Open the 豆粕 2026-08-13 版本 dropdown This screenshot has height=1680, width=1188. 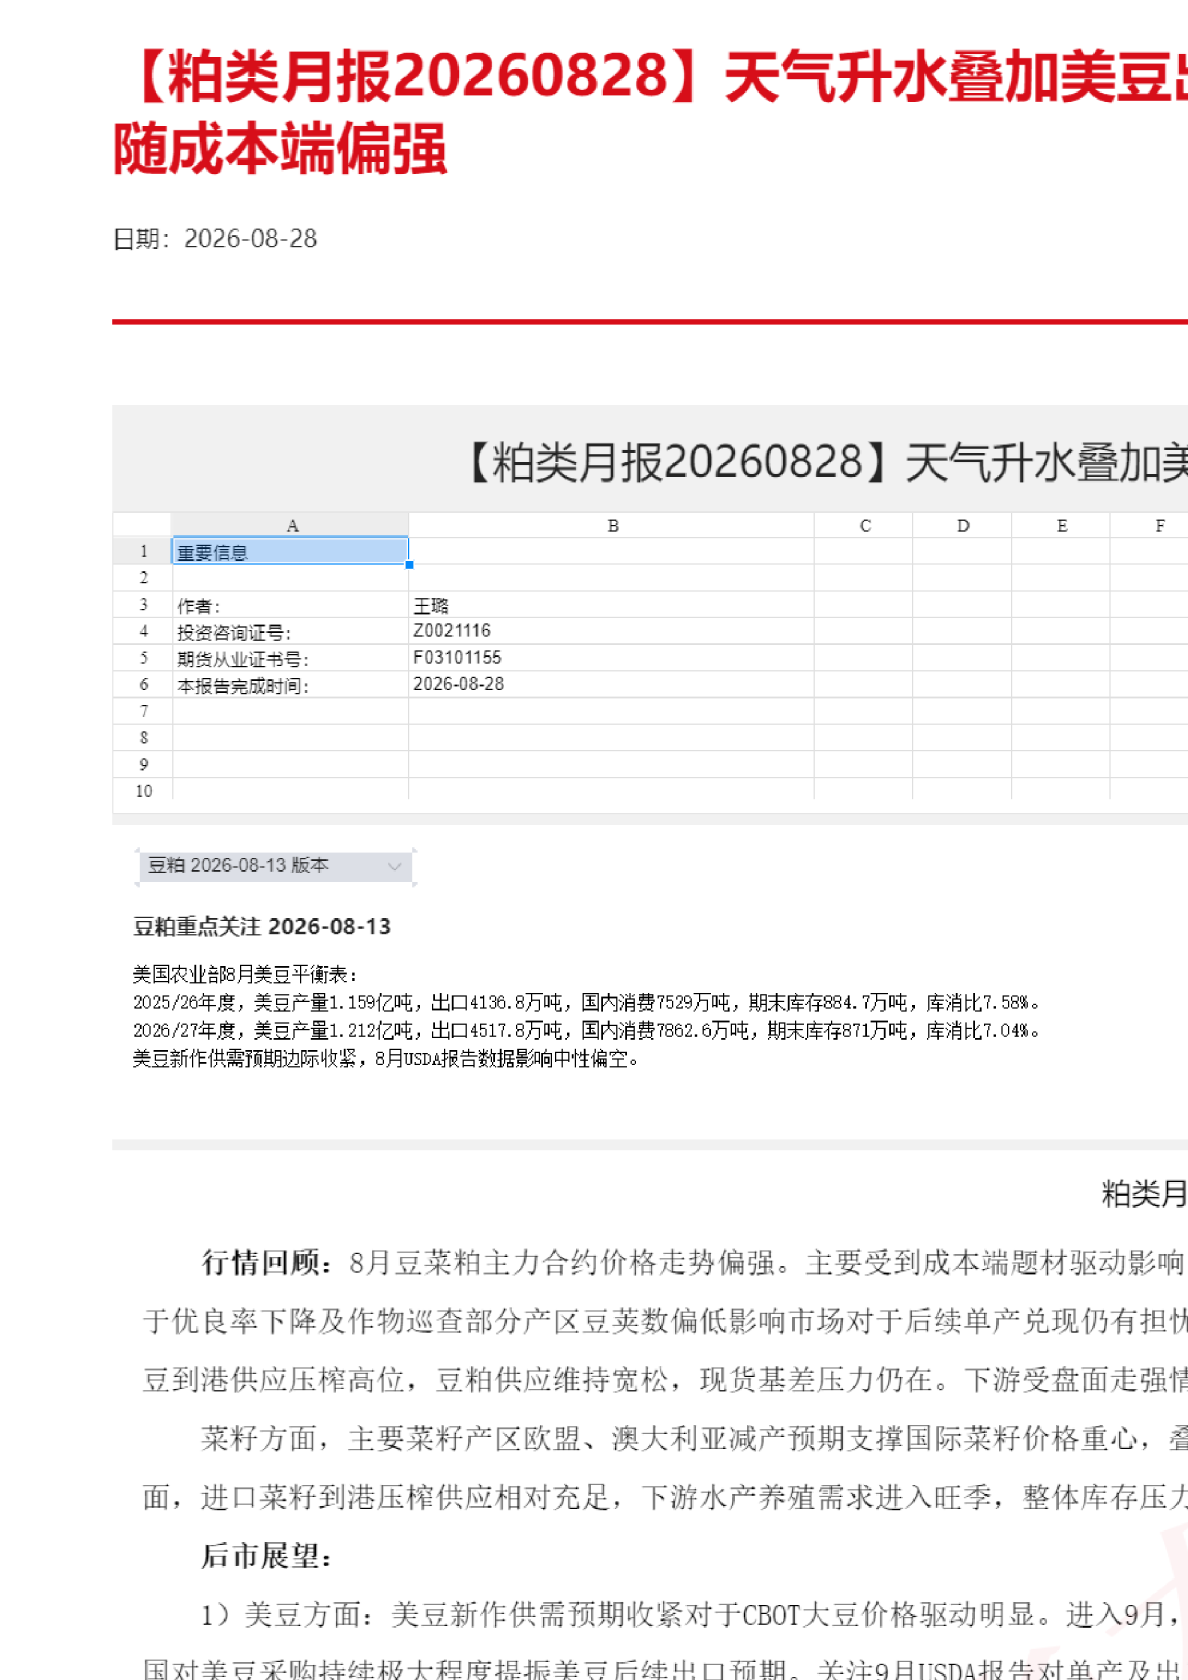tap(275, 866)
